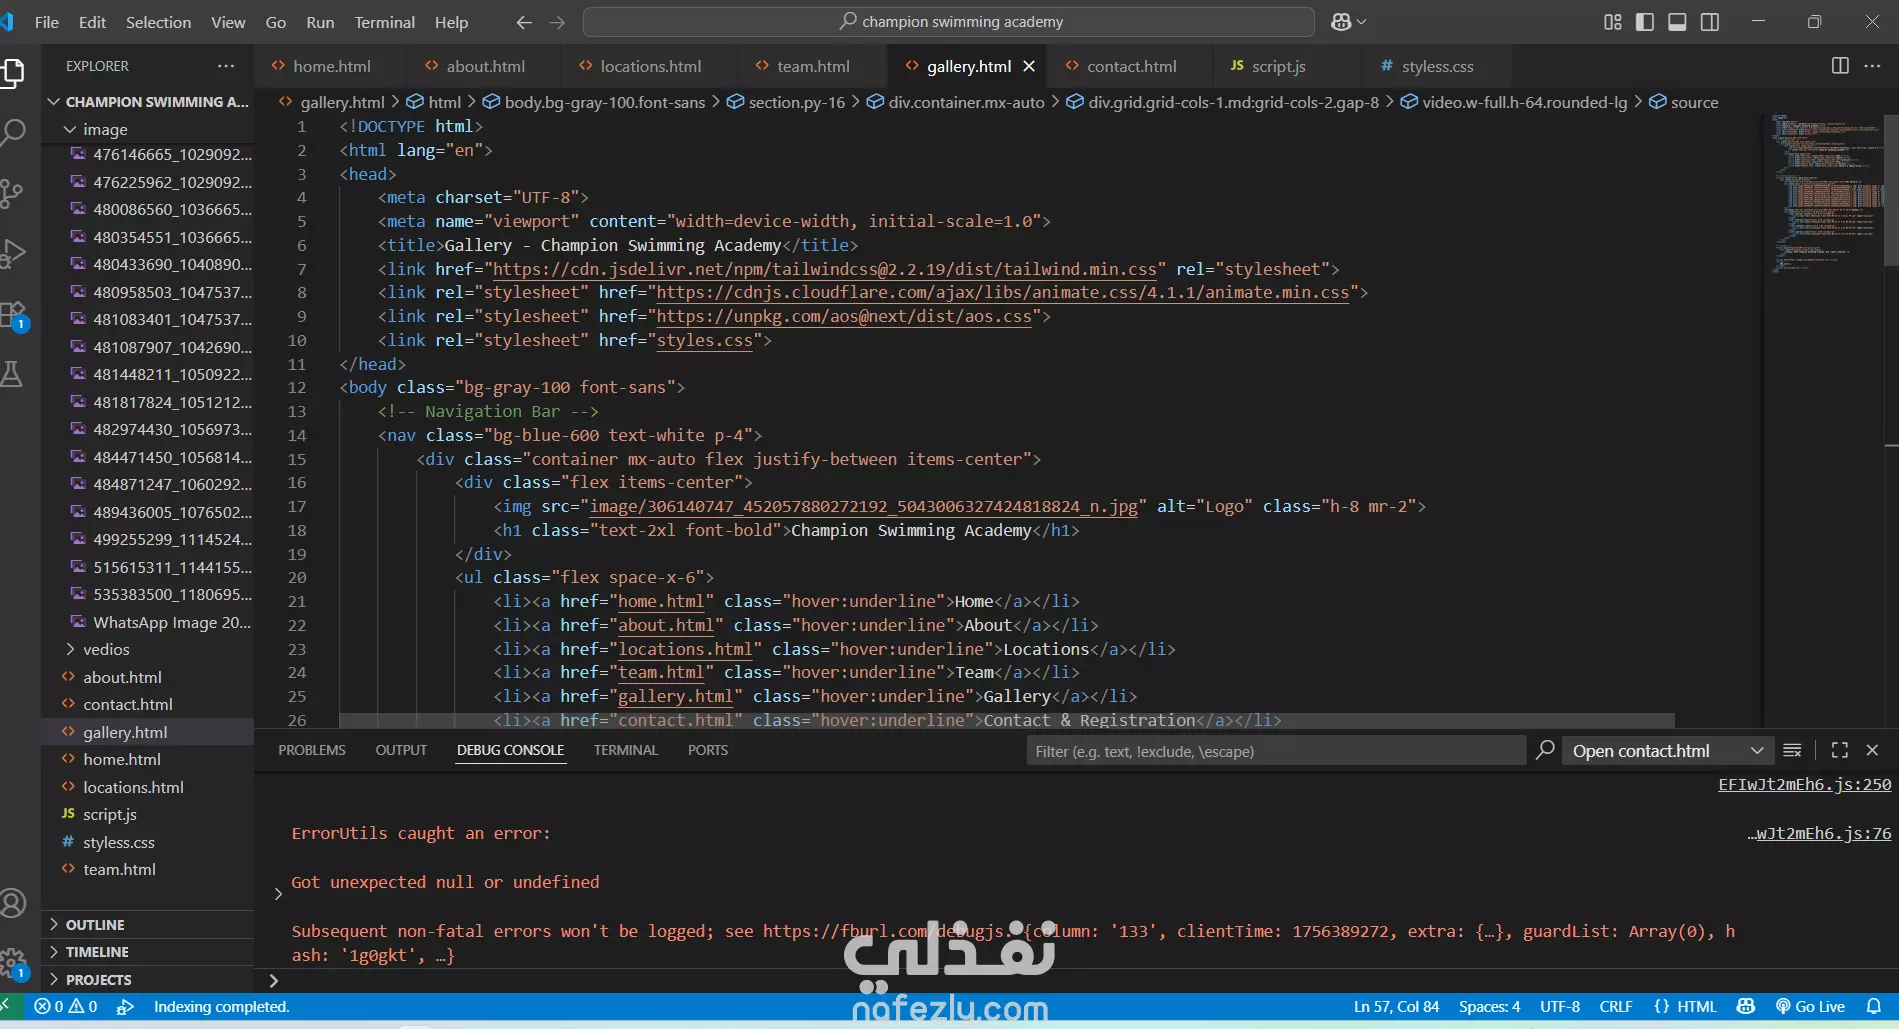Split the editor right
Image resolution: width=1899 pixels, height=1029 pixels.
(1840, 66)
